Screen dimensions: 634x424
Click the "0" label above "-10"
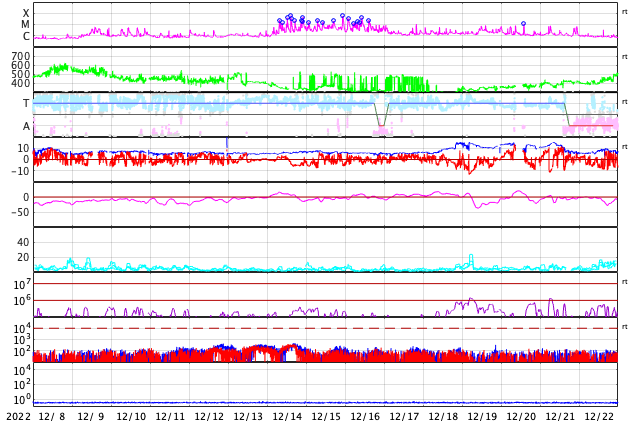pyautogui.click(x=26, y=159)
